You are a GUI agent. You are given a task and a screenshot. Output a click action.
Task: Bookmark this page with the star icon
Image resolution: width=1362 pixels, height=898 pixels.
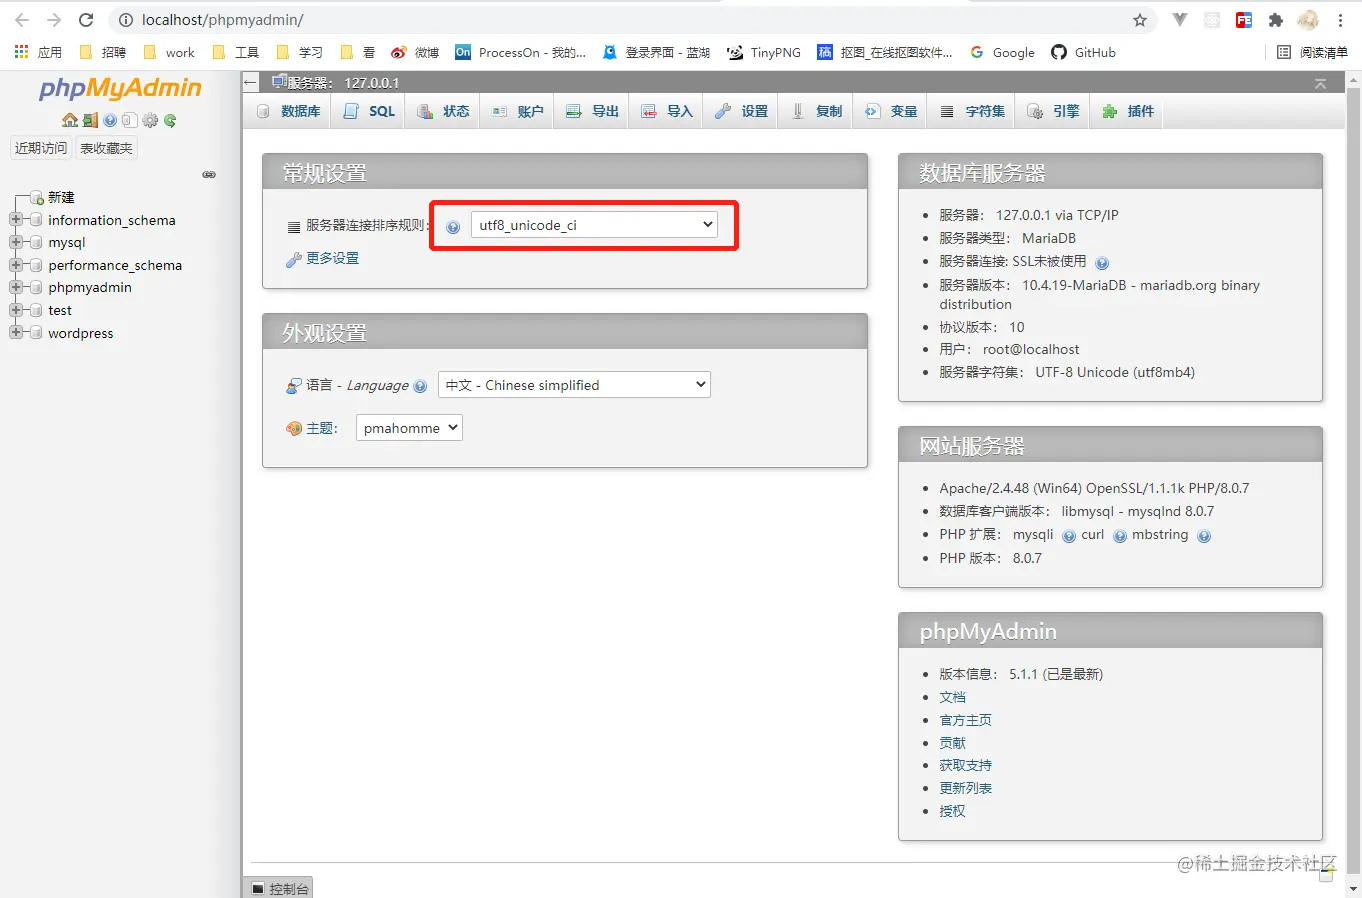point(1140,20)
